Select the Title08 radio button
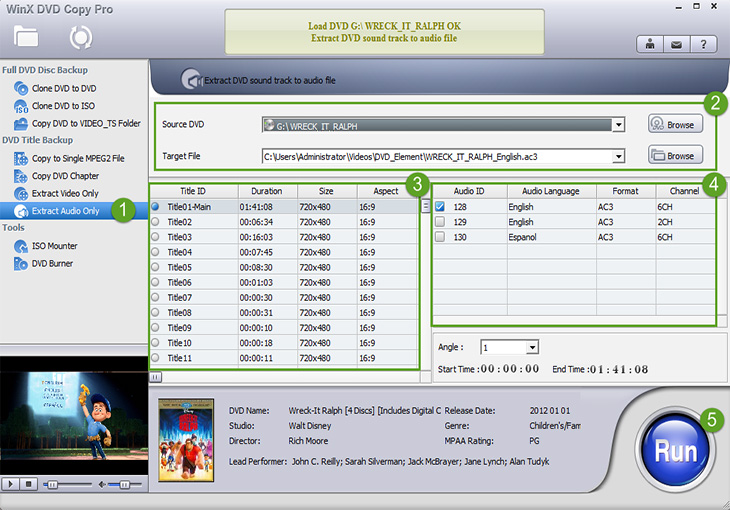The height and width of the screenshot is (510, 730). pyautogui.click(x=155, y=312)
